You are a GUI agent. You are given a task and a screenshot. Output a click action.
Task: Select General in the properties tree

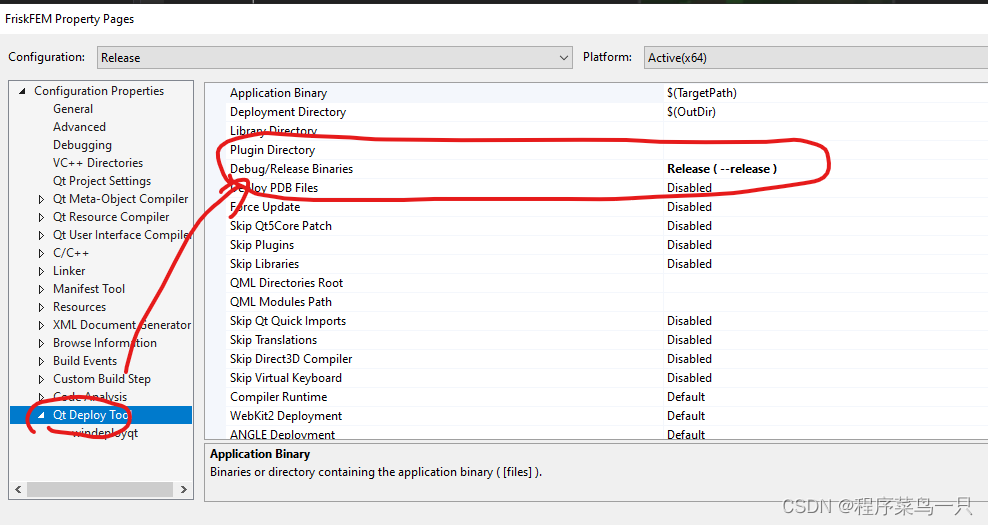pyautogui.click(x=73, y=109)
